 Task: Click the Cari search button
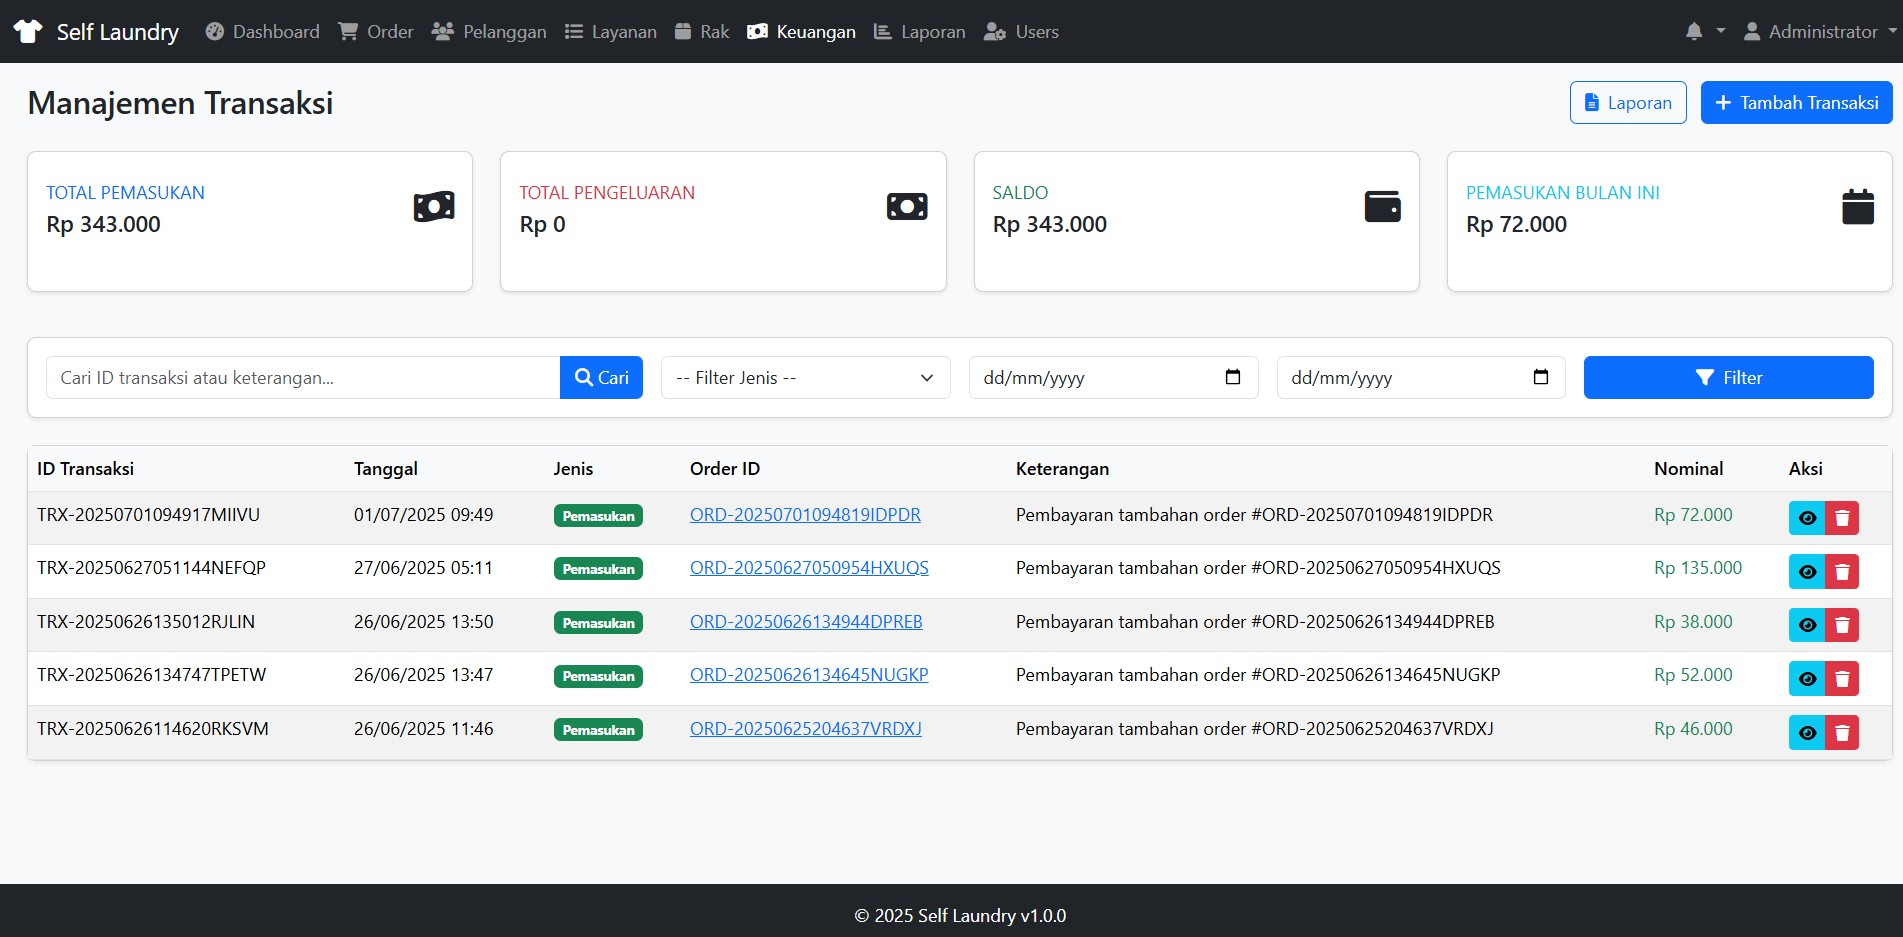[x=601, y=377]
